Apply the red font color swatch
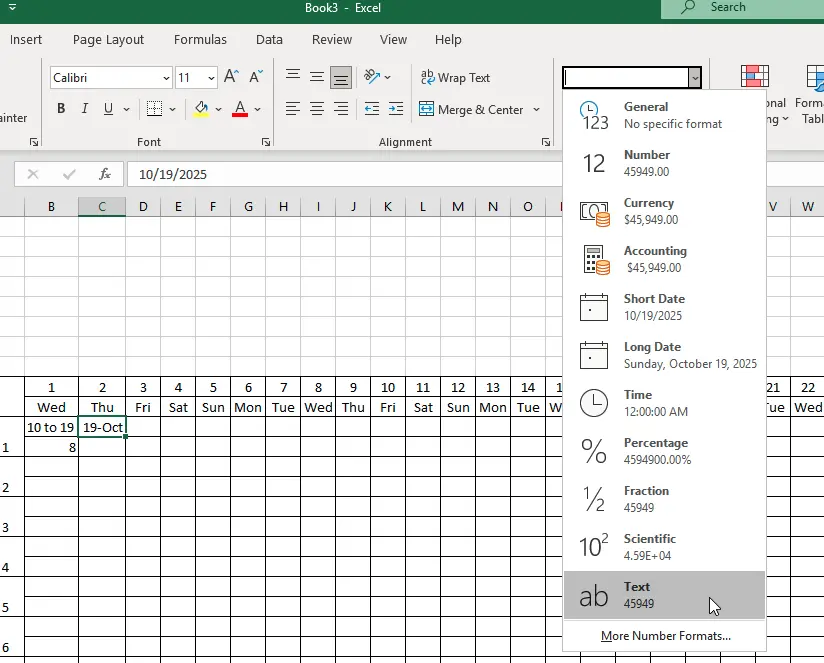Screen dimensions: 824x663 (240, 109)
